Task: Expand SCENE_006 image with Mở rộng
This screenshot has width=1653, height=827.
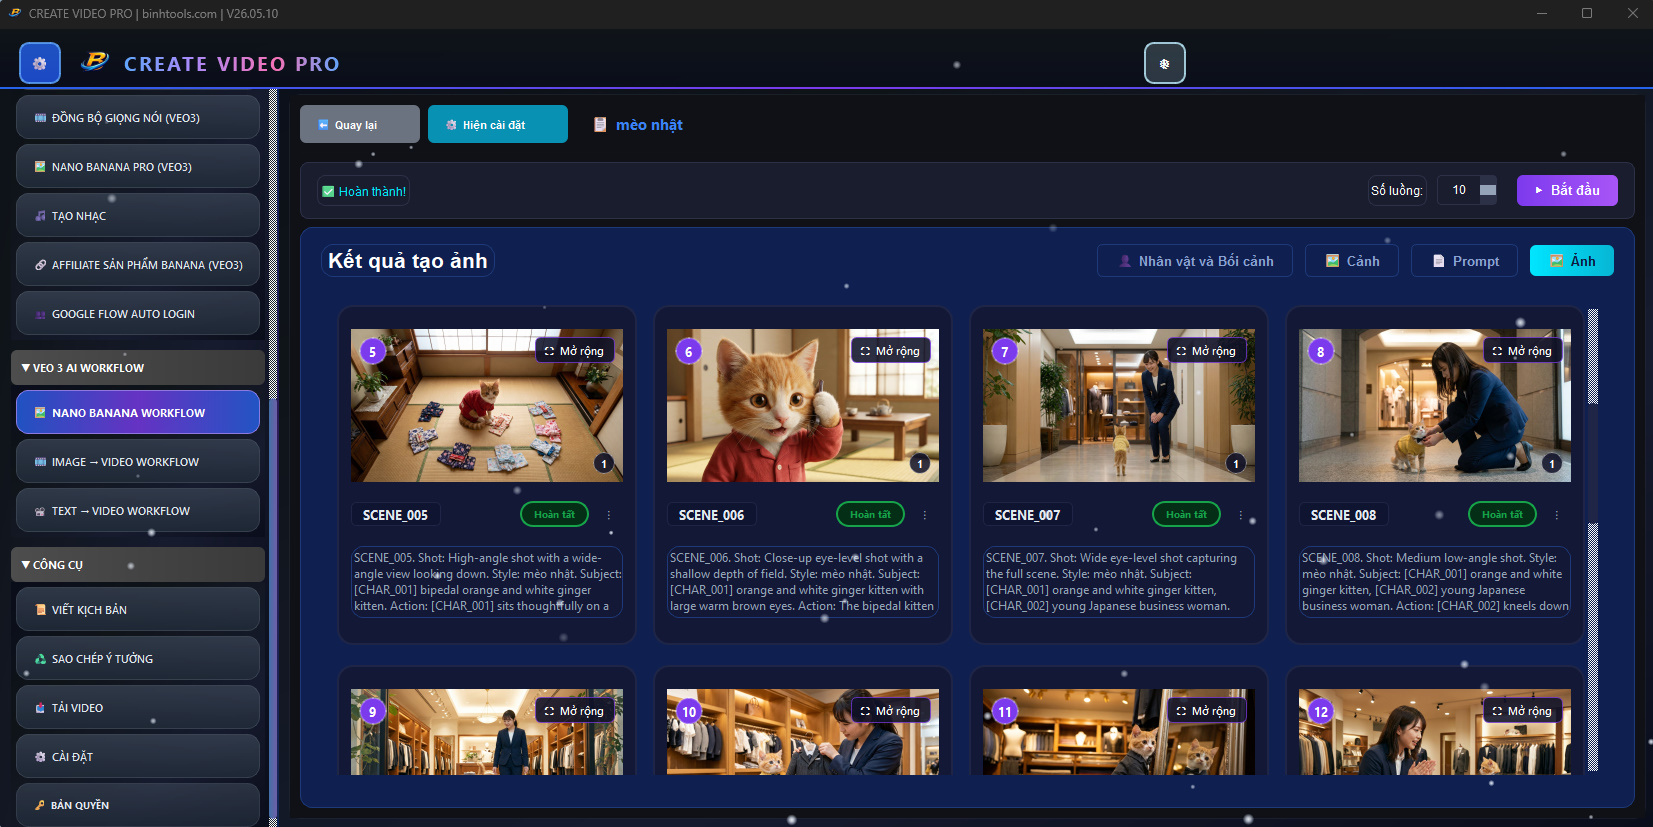Action: tap(890, 351)
